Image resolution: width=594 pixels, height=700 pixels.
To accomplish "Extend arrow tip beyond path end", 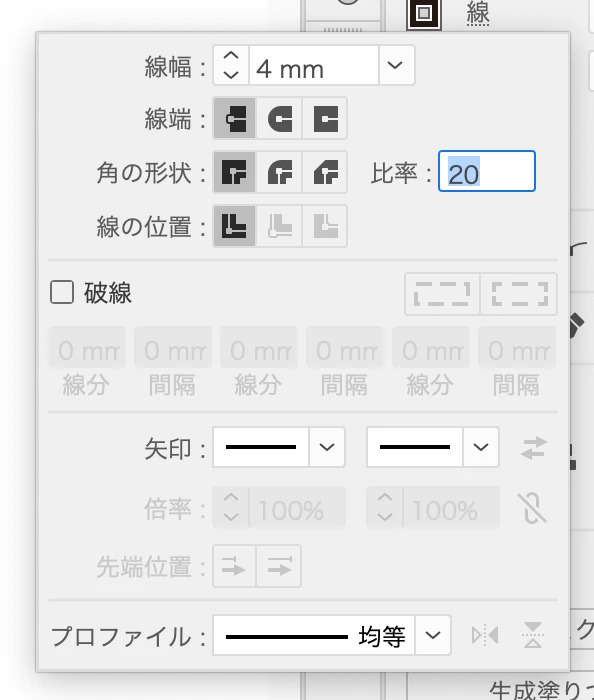I will [235, 566].
